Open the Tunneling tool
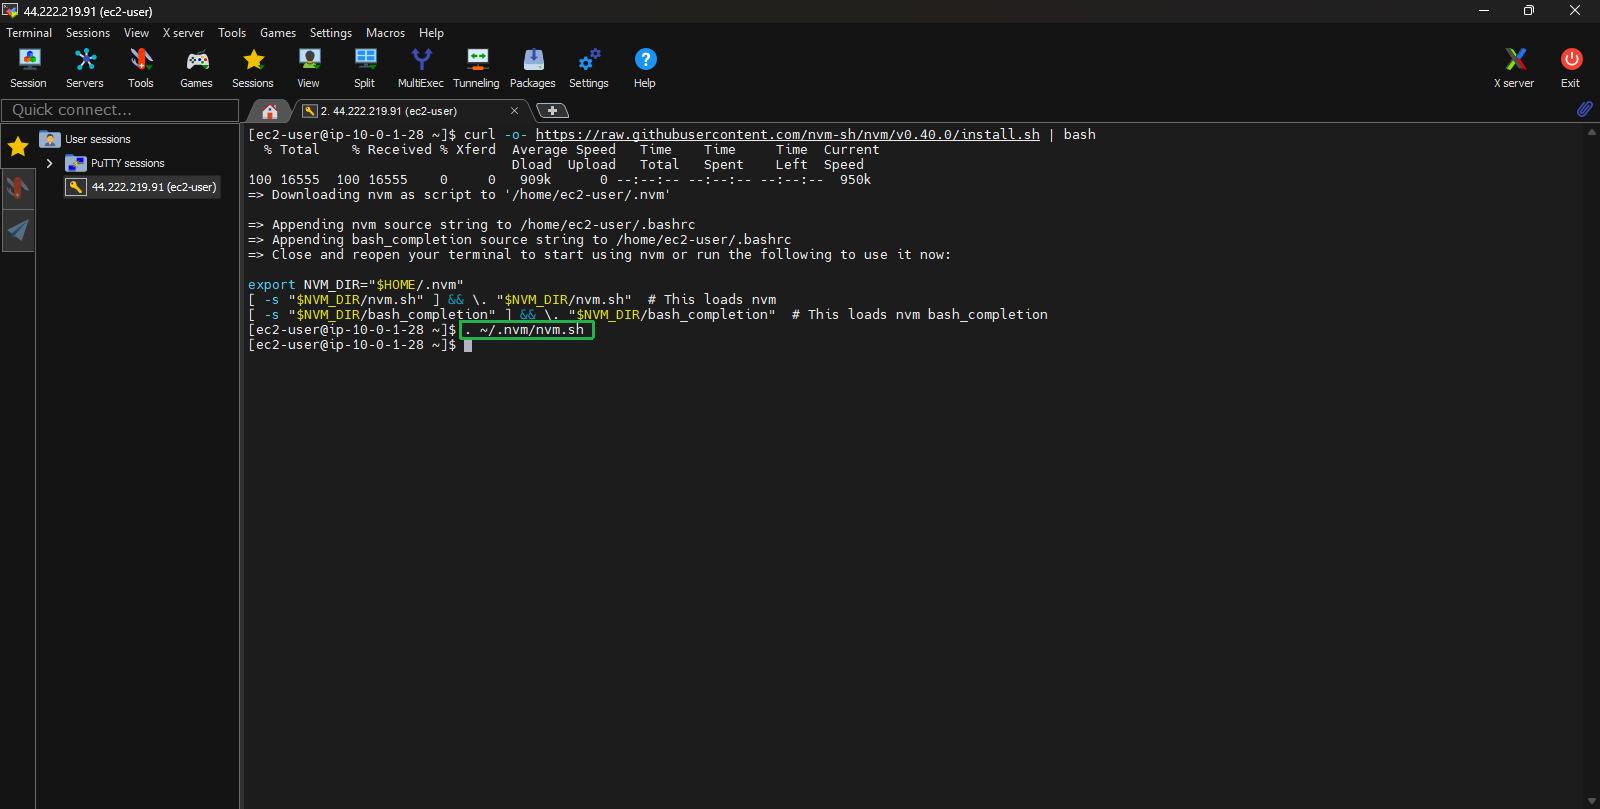Screen dimensions: 1600x809 point(476,68)
